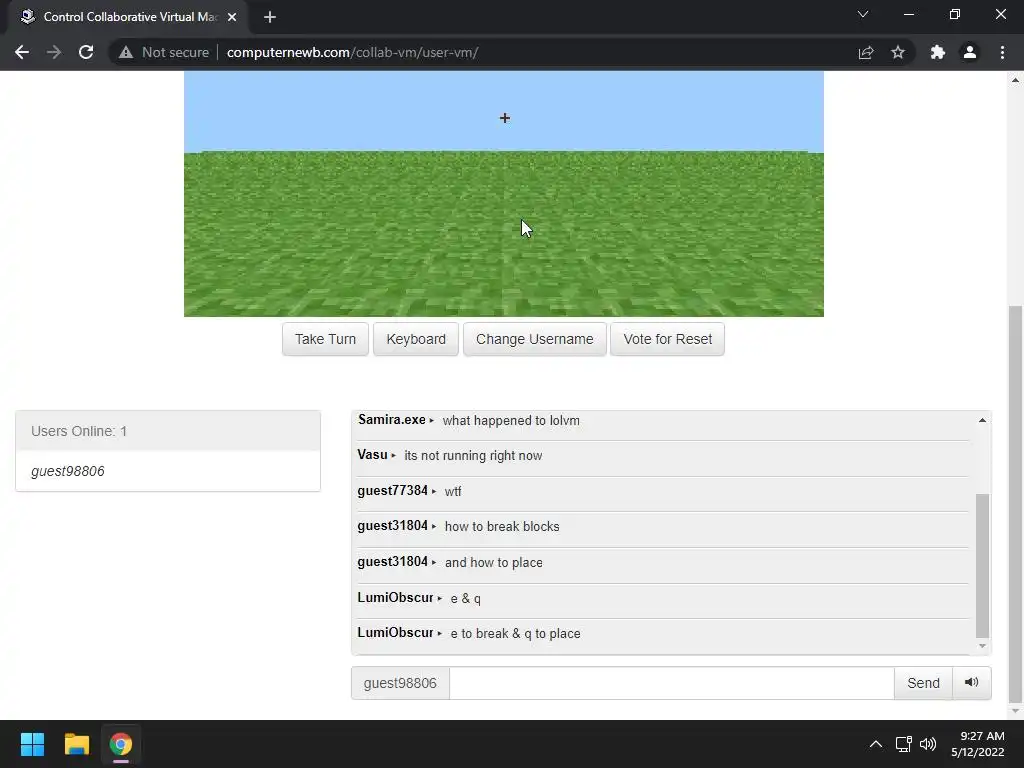This screenshot has width=1024, height=768.
Task: Click message 'its not running right now'
Action: tap(473, 456)
